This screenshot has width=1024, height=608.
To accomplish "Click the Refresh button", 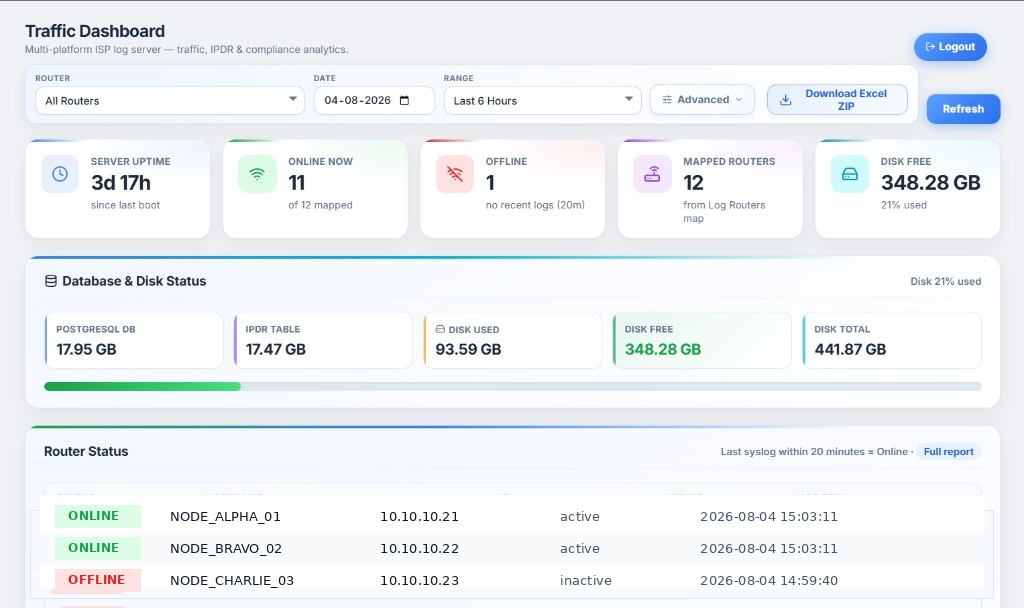I will tap(963, 109).
